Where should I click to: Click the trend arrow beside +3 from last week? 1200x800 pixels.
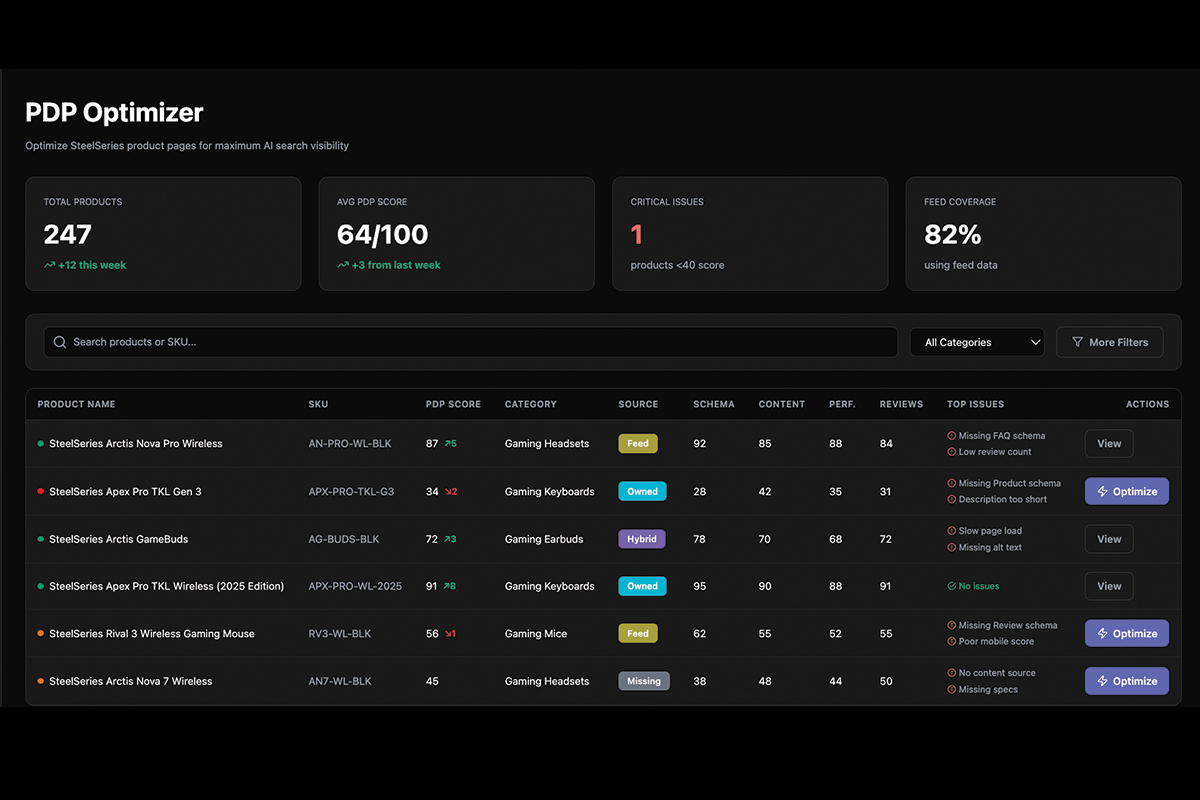tap(343, 265)
